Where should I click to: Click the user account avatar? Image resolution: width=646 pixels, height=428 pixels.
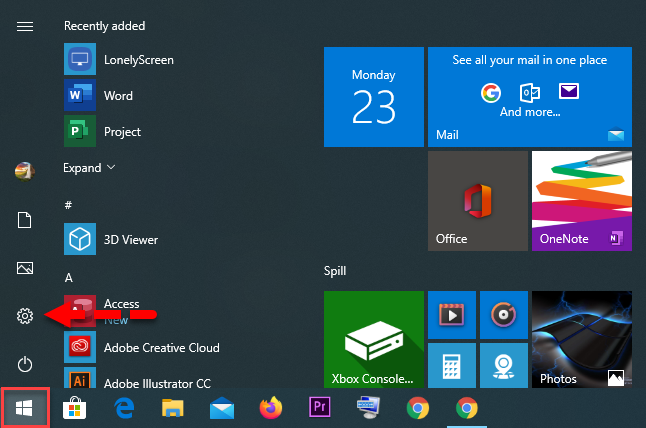click(x=25, y=171)
